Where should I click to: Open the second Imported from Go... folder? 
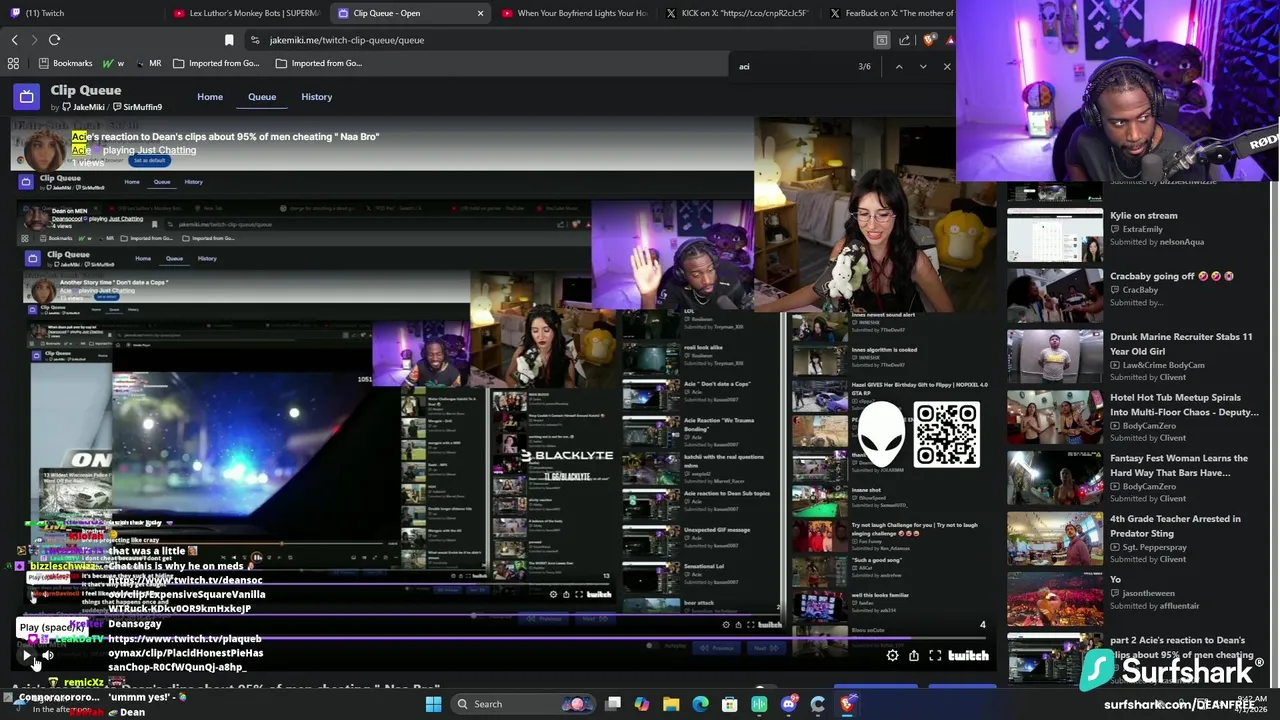319,63
